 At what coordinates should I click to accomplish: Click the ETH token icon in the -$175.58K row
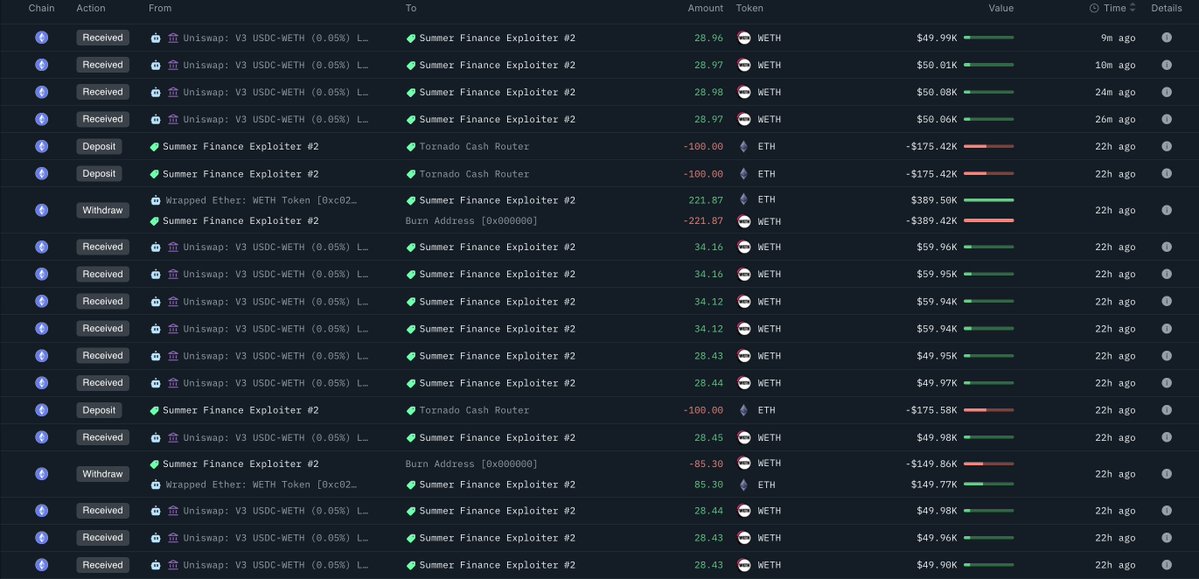tap(743, 410)
